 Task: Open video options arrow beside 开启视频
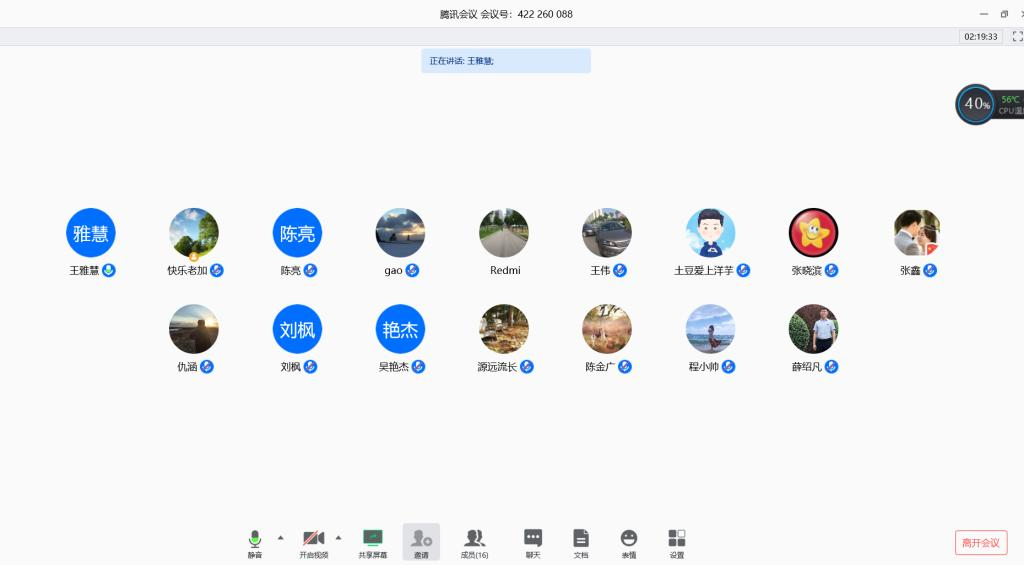click(x=338, y=537)
